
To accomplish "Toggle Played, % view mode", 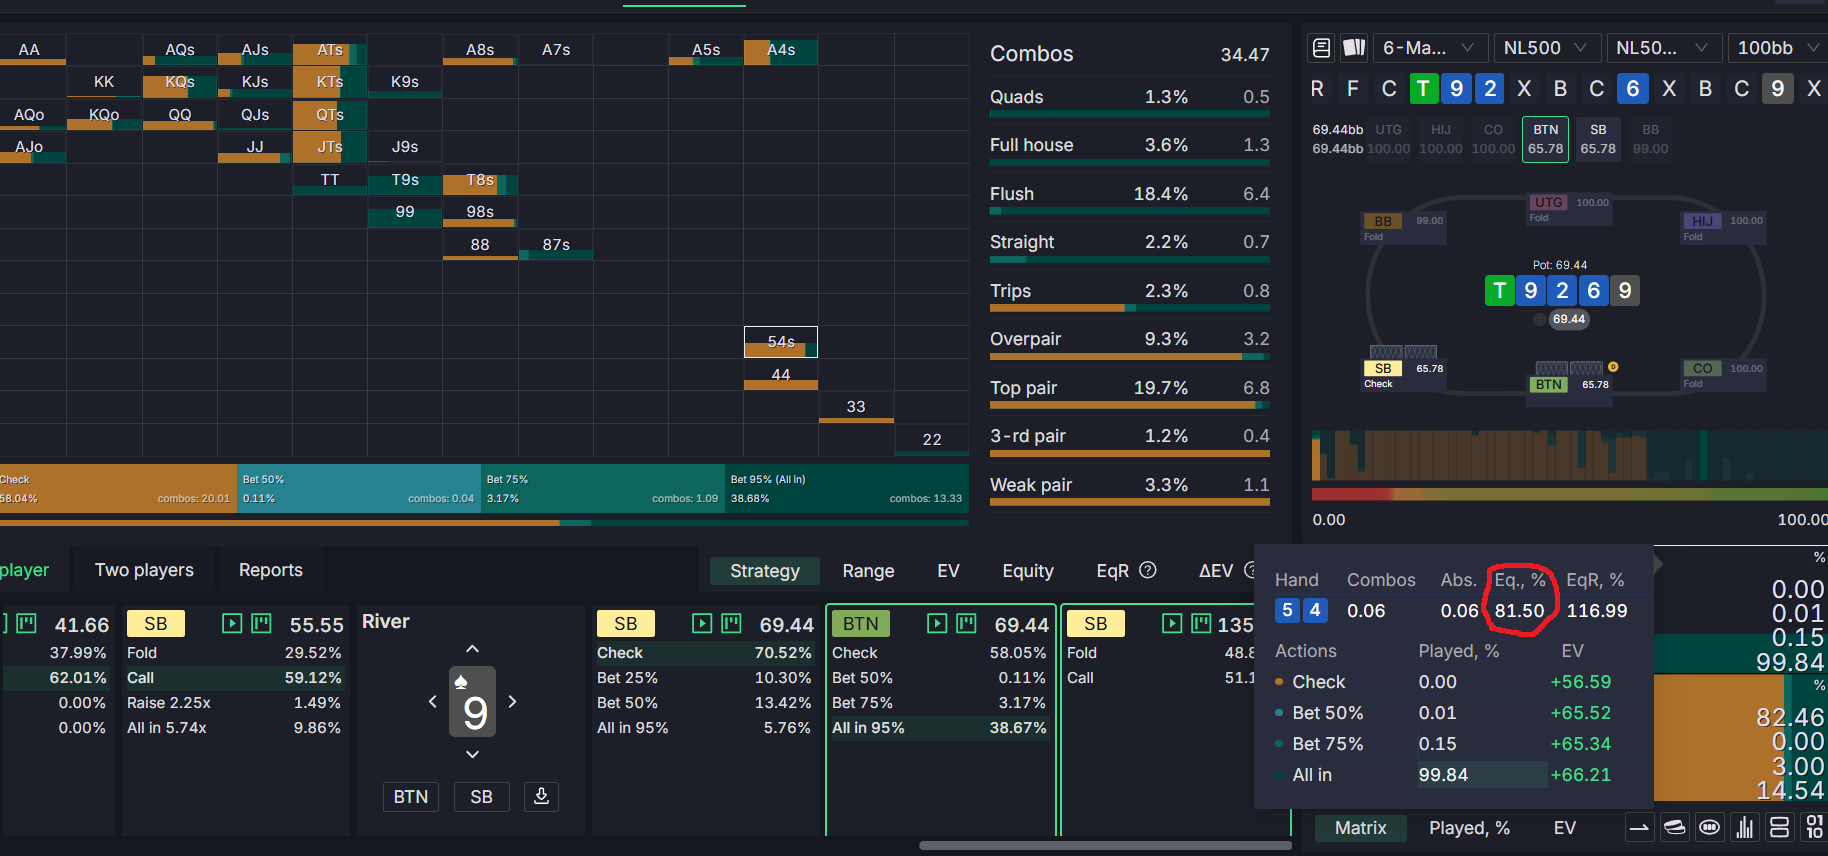I will (x=1468, y=828).
